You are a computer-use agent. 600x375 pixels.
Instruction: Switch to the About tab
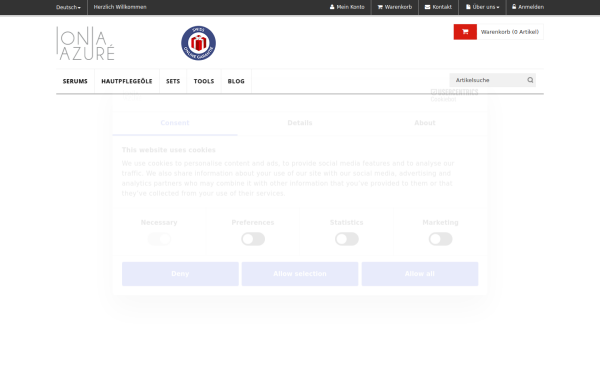click(425, 123)
